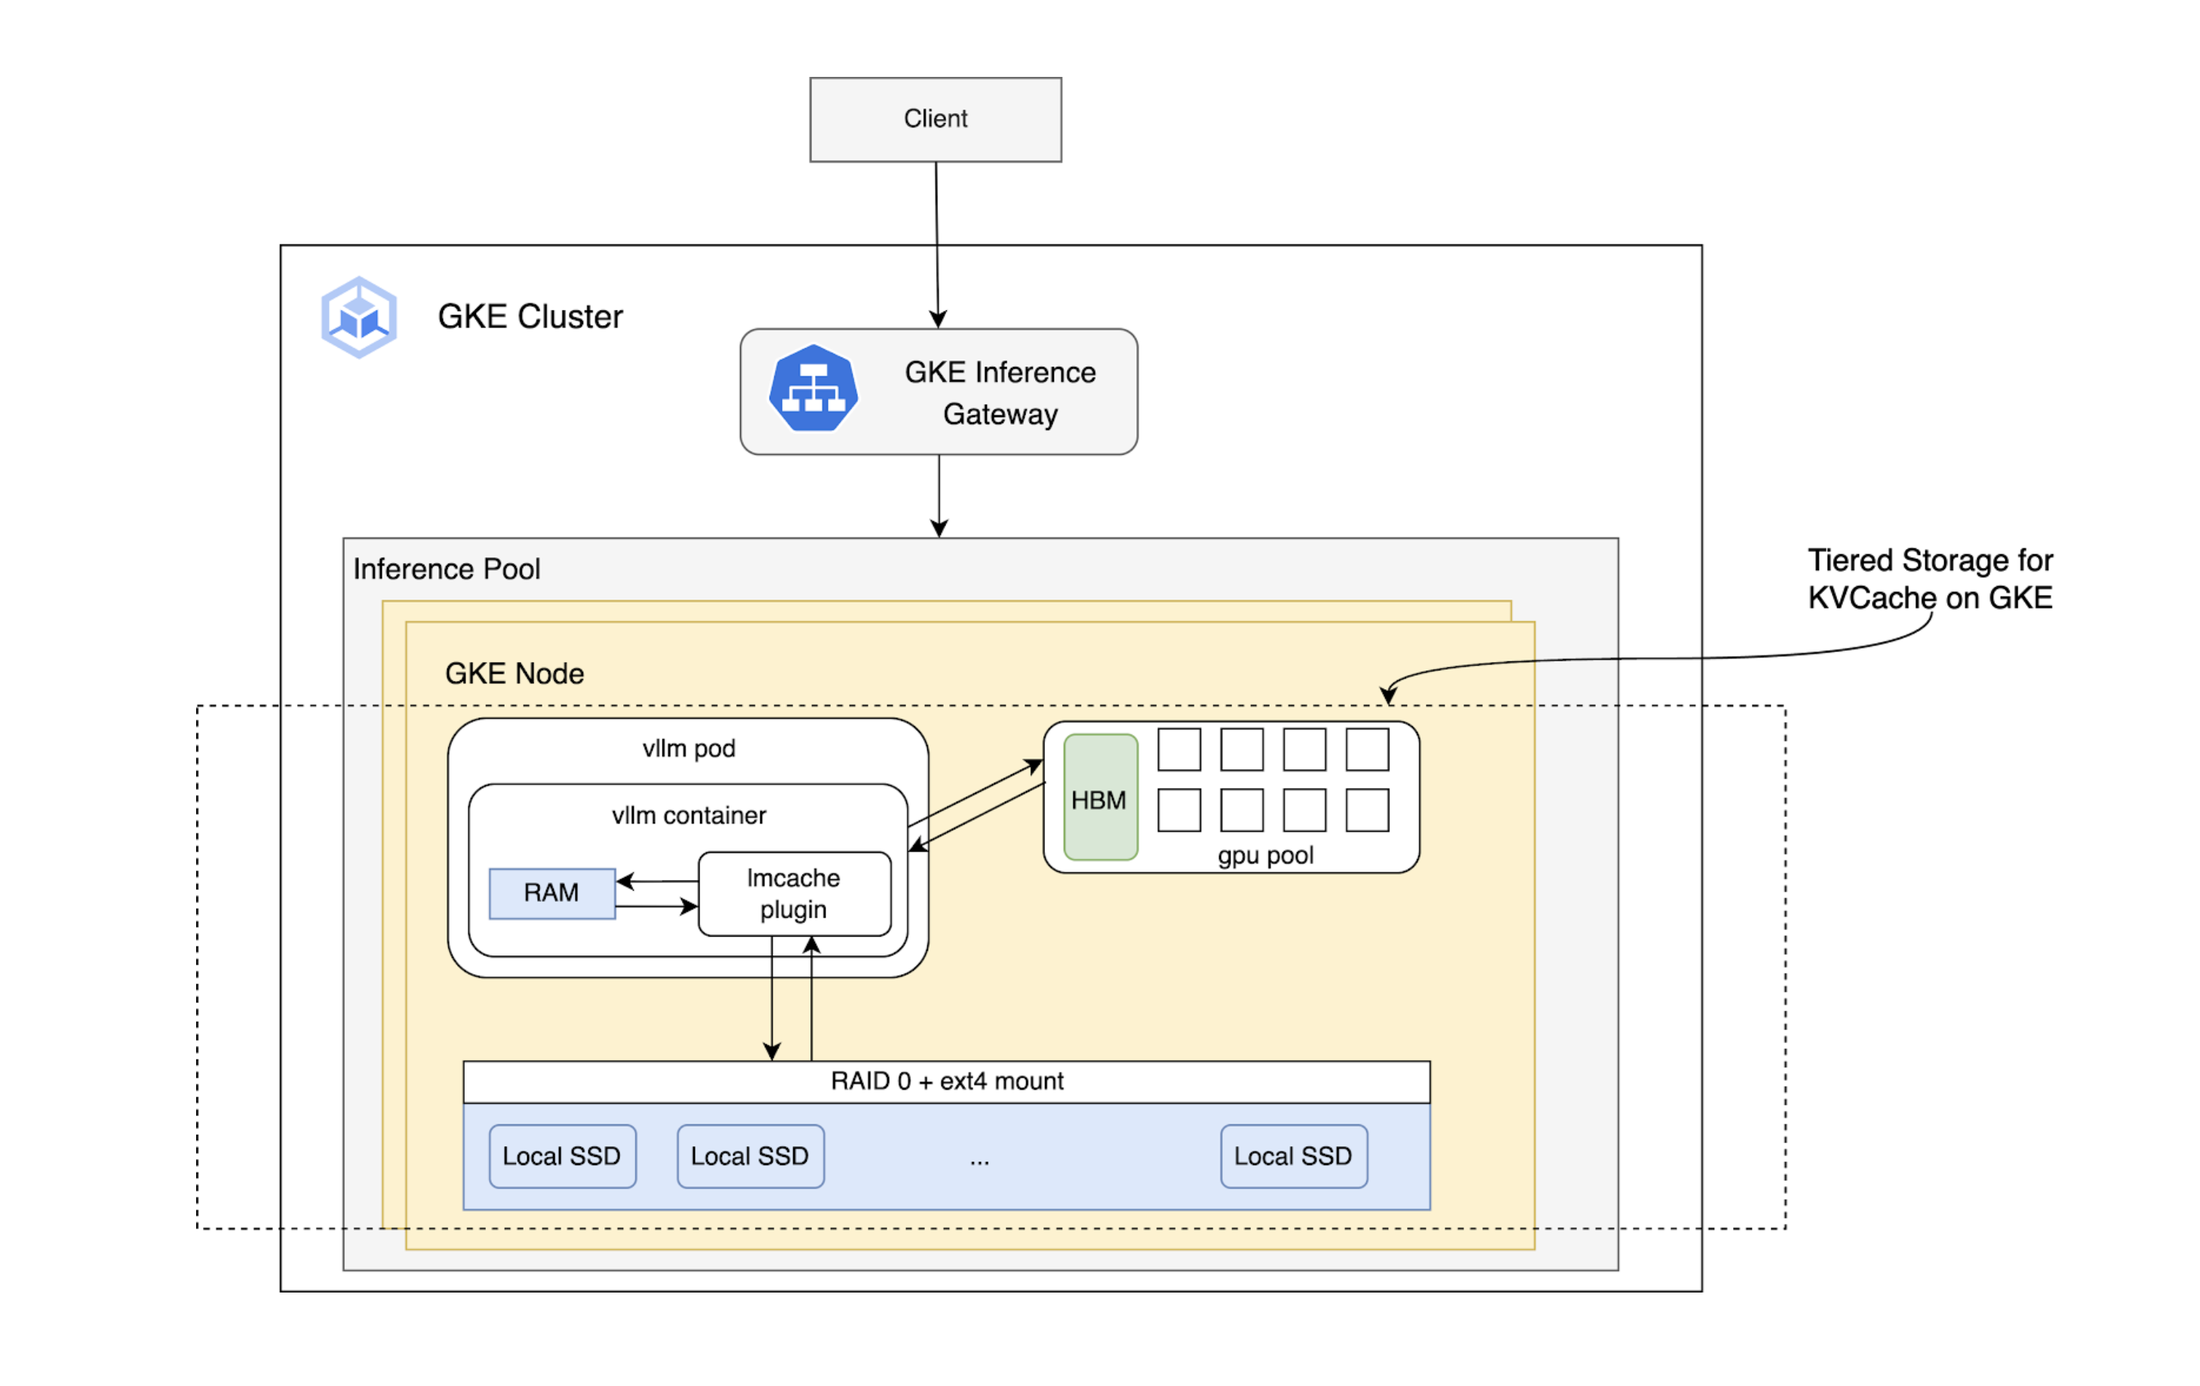Toggle visibility of the GKE Node layer
Image resolution: width=2200 pixels, height=1386 pixels.
click(x=515, y=673)
